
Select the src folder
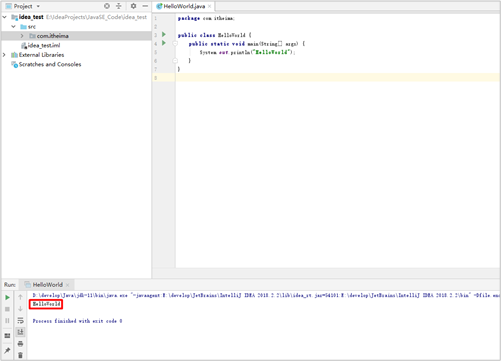(28, 27)
